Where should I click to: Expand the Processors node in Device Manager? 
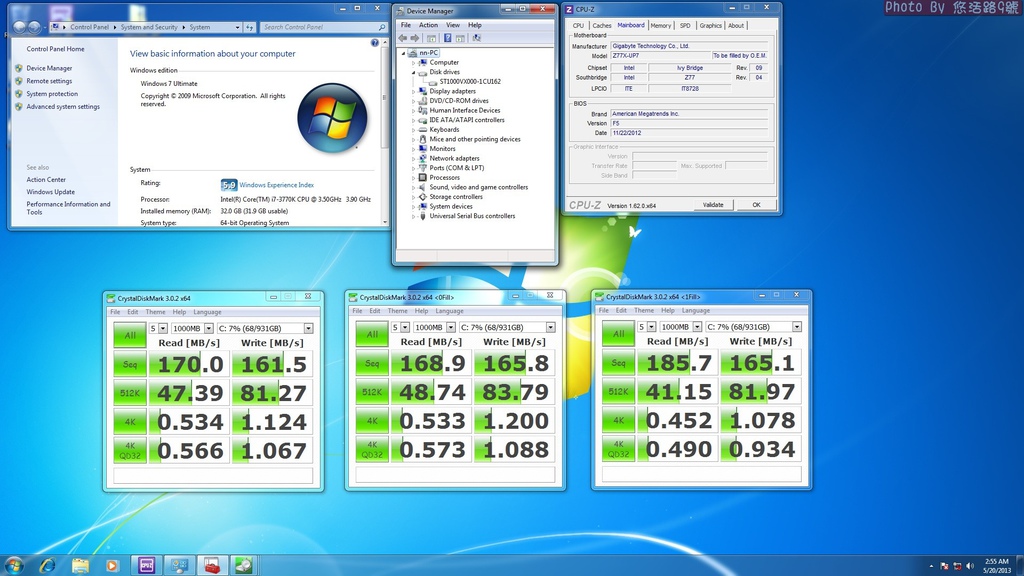click(x=413, y=178)
